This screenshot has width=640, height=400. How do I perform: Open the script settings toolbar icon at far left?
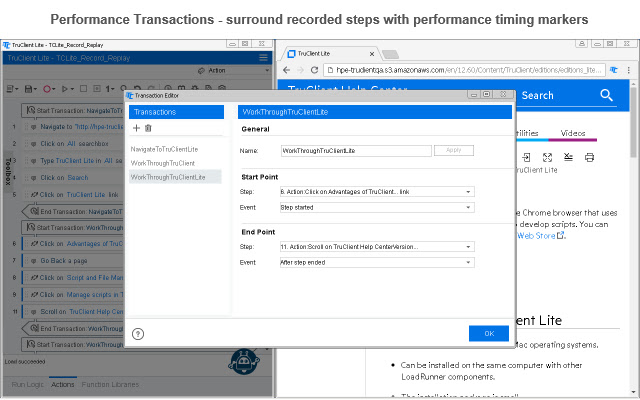tap(10, 89)
